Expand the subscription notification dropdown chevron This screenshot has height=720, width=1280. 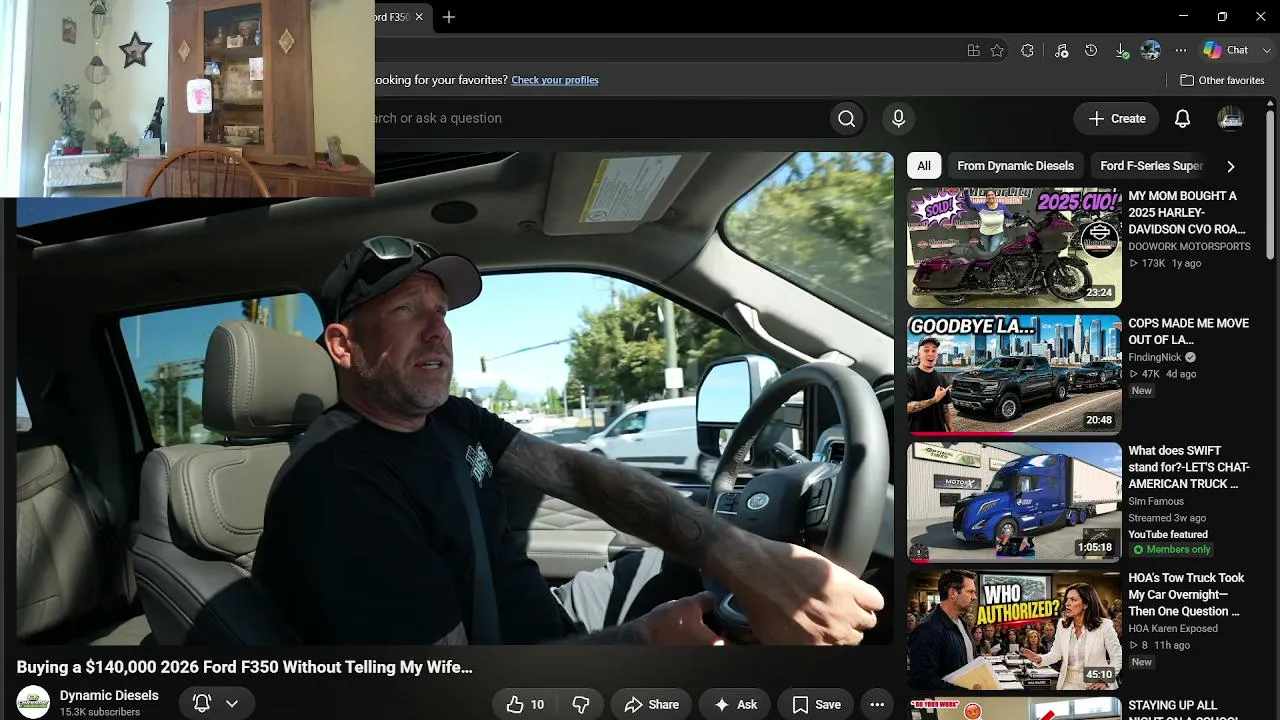click(x=232, y=704)
